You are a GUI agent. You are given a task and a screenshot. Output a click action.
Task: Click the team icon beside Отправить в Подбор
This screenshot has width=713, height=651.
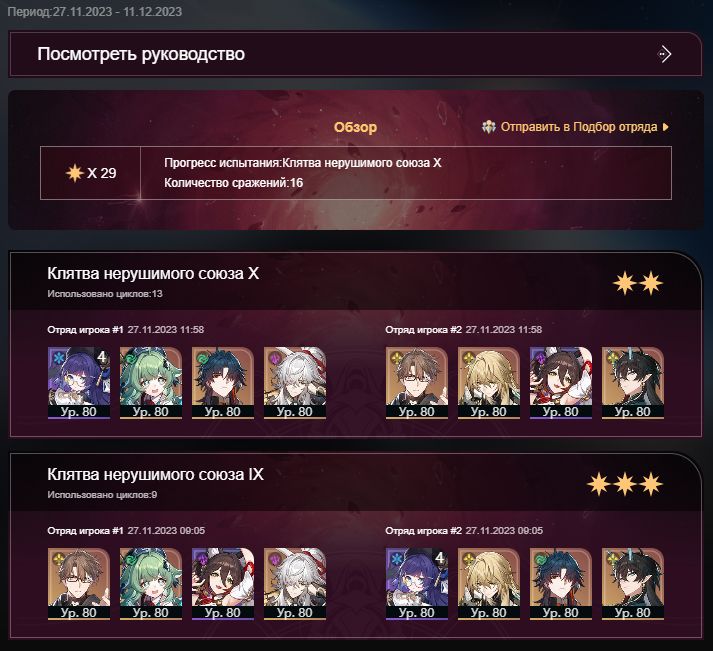(x=489, y=127)
